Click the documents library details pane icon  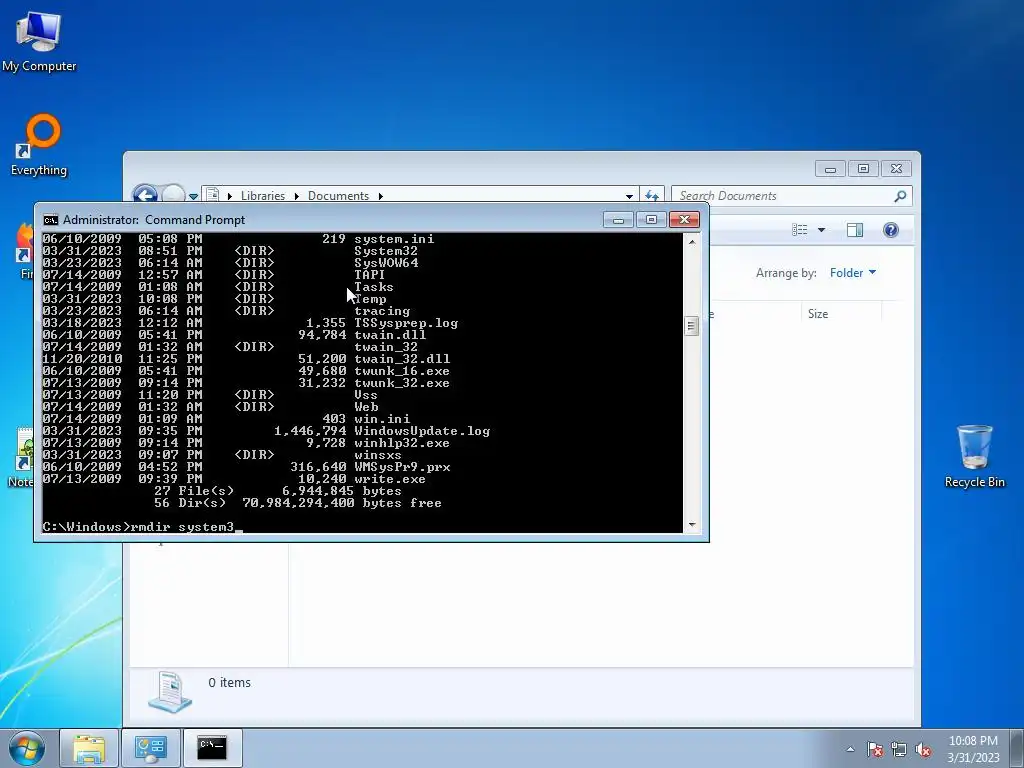(170, 691)
